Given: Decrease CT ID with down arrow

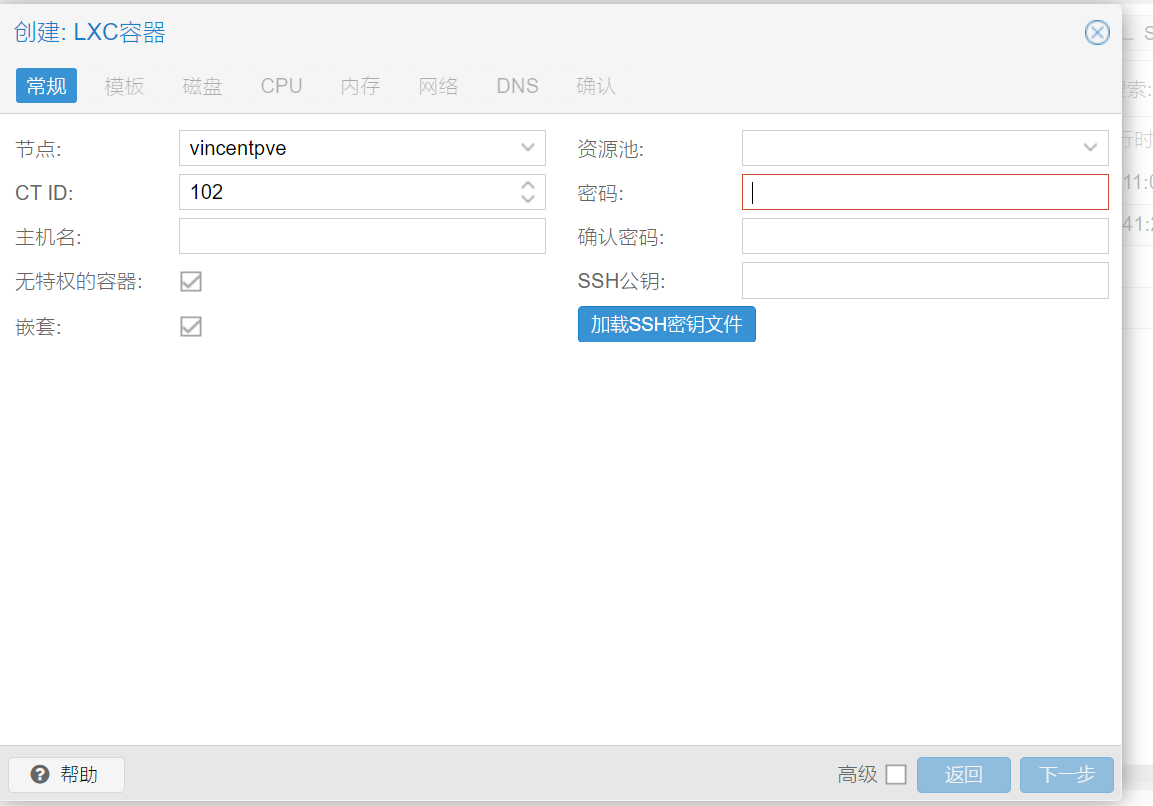Looking at the screenshot, I should coord(528,199).
